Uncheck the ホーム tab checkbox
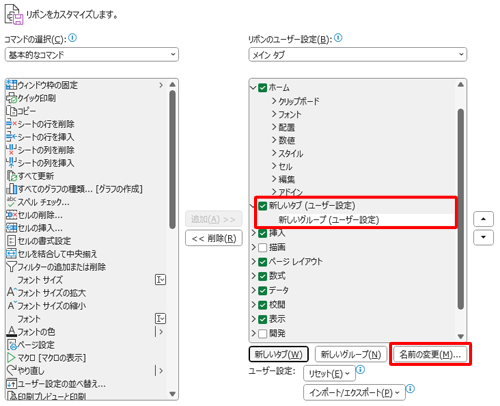 click(263, 88)
